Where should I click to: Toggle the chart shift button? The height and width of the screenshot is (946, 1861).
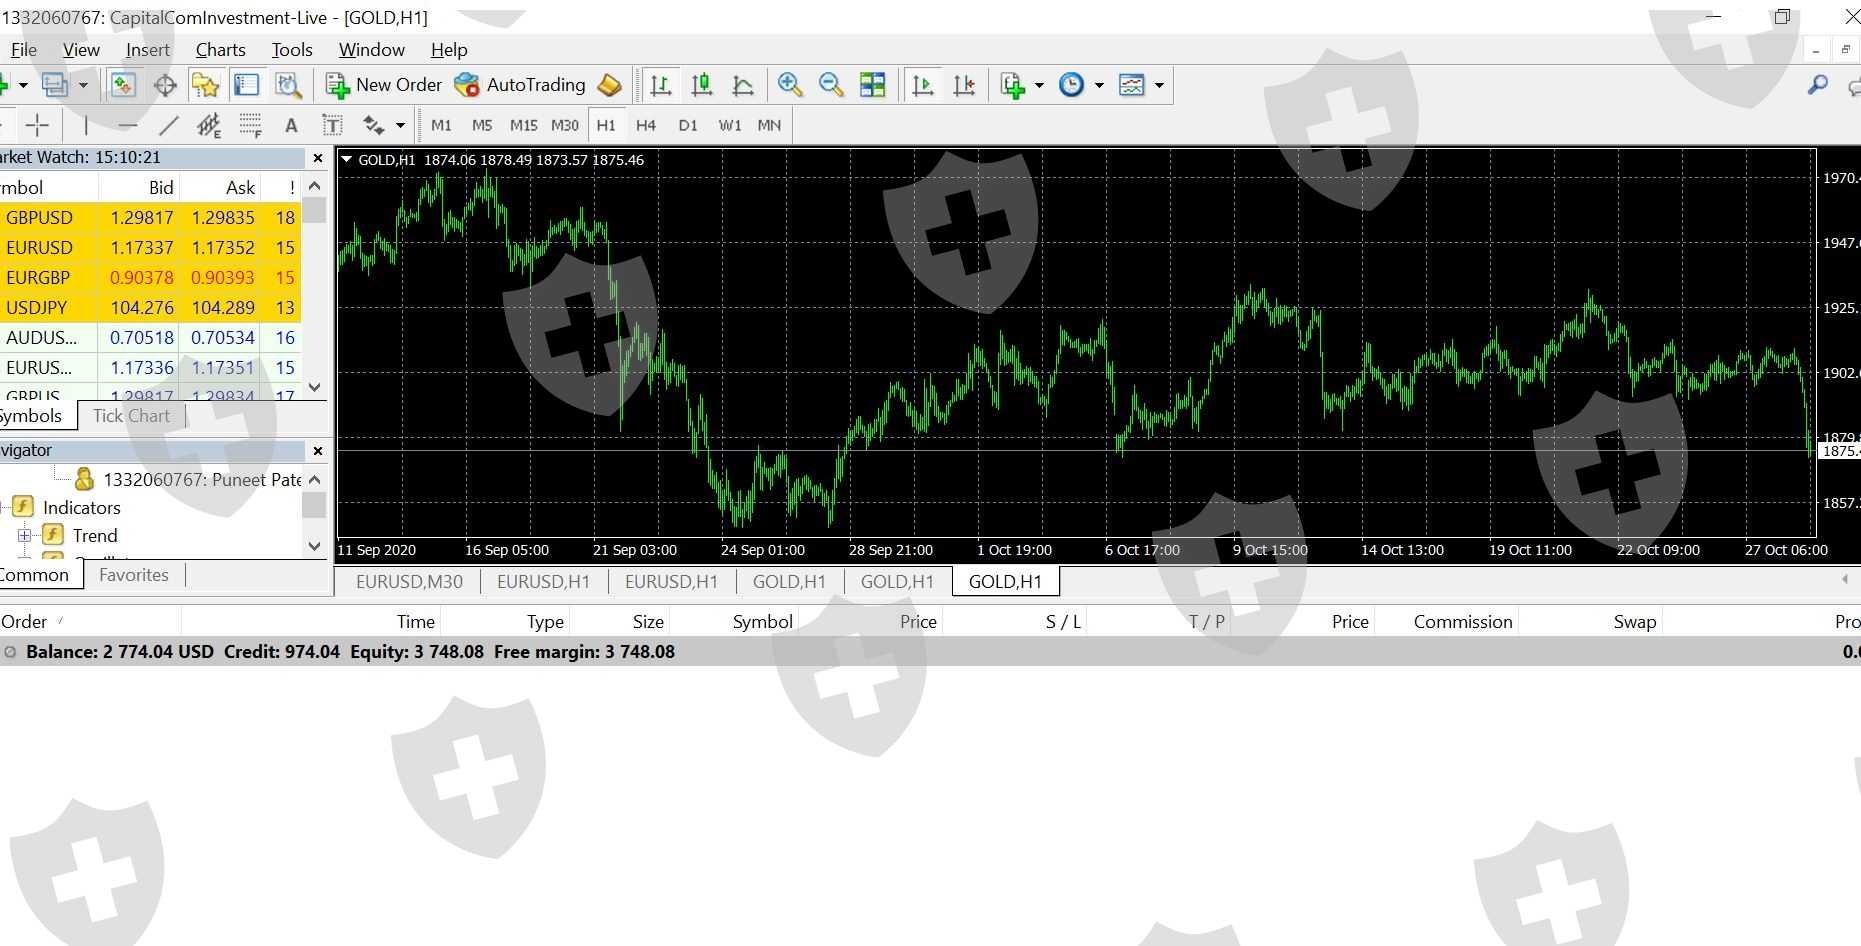(964, 85)
